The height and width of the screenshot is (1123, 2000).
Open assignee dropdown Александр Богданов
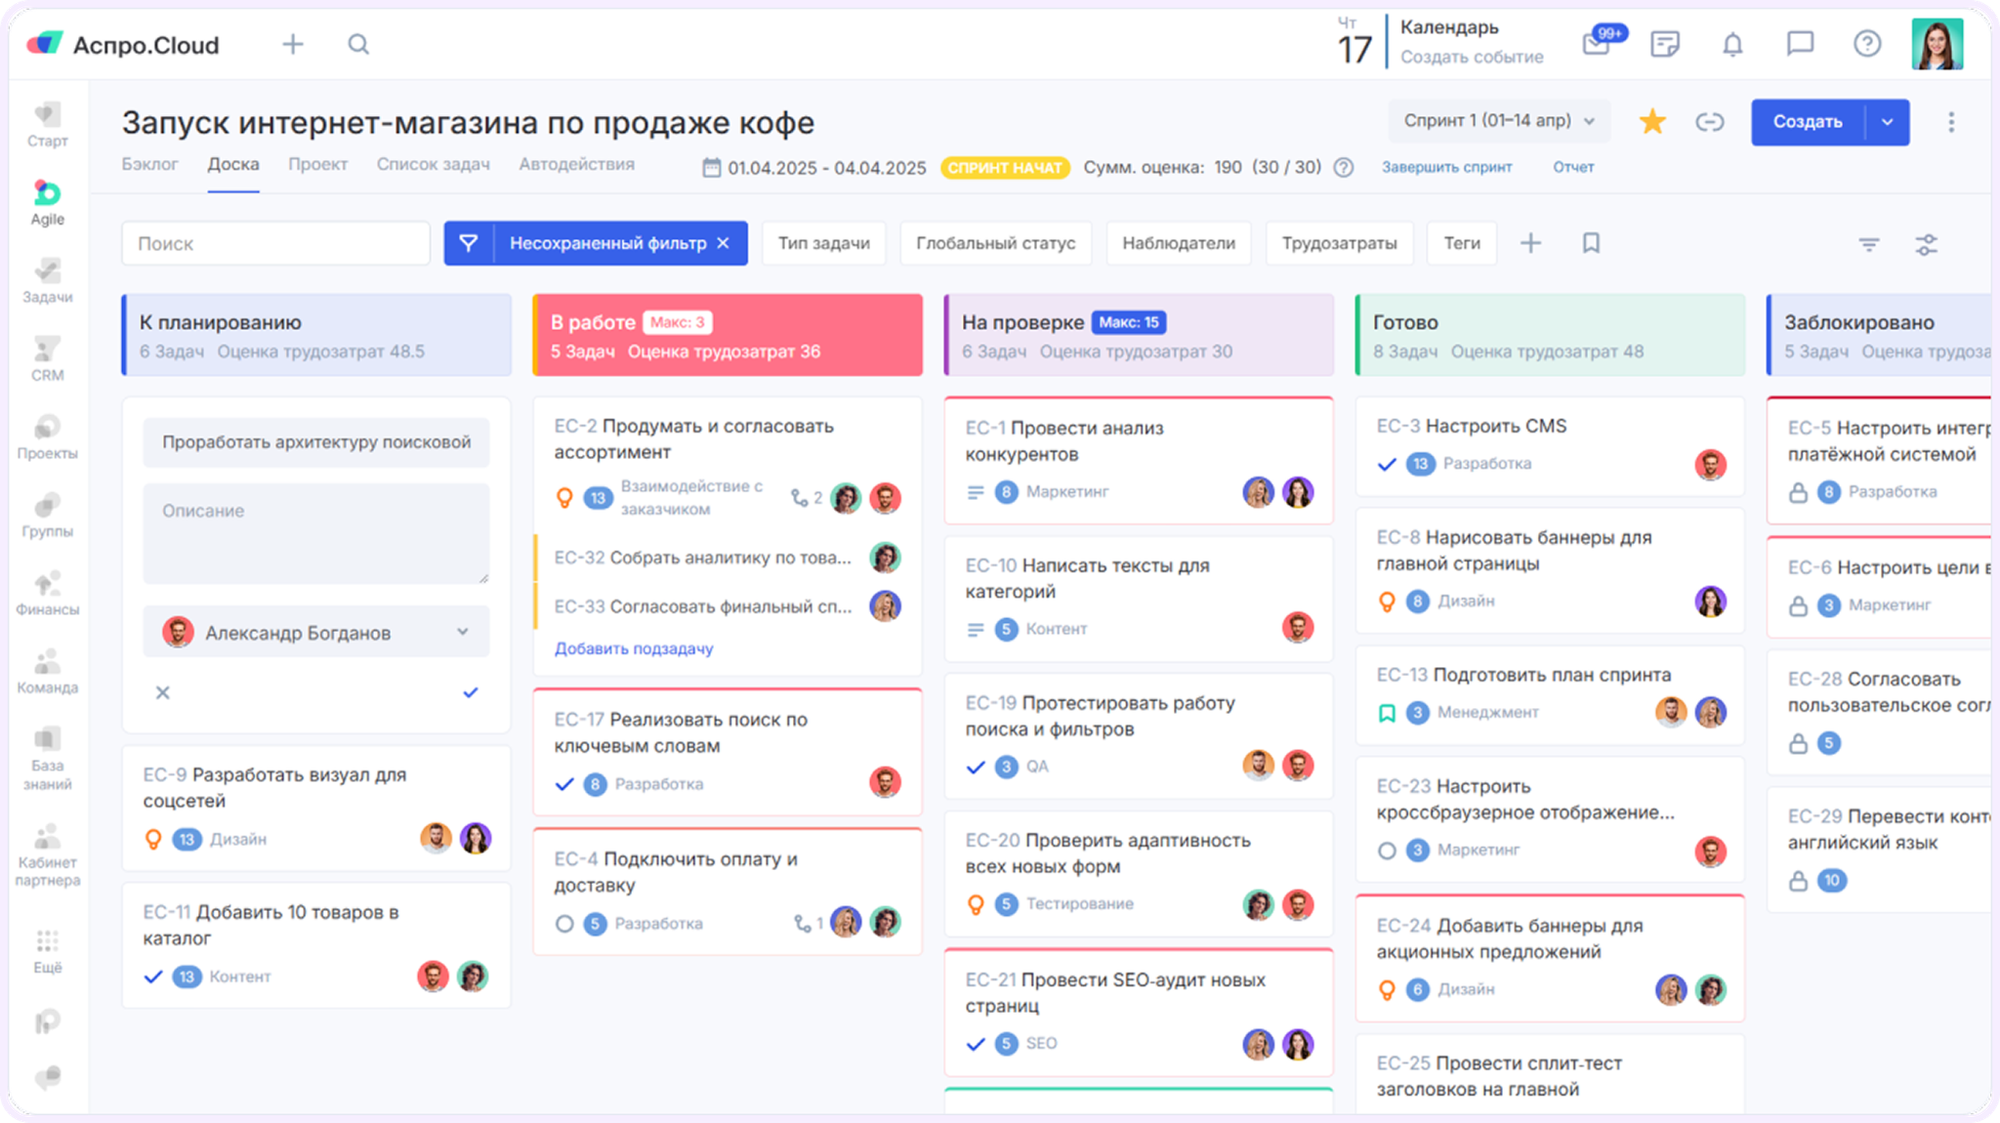coord(316,632)
